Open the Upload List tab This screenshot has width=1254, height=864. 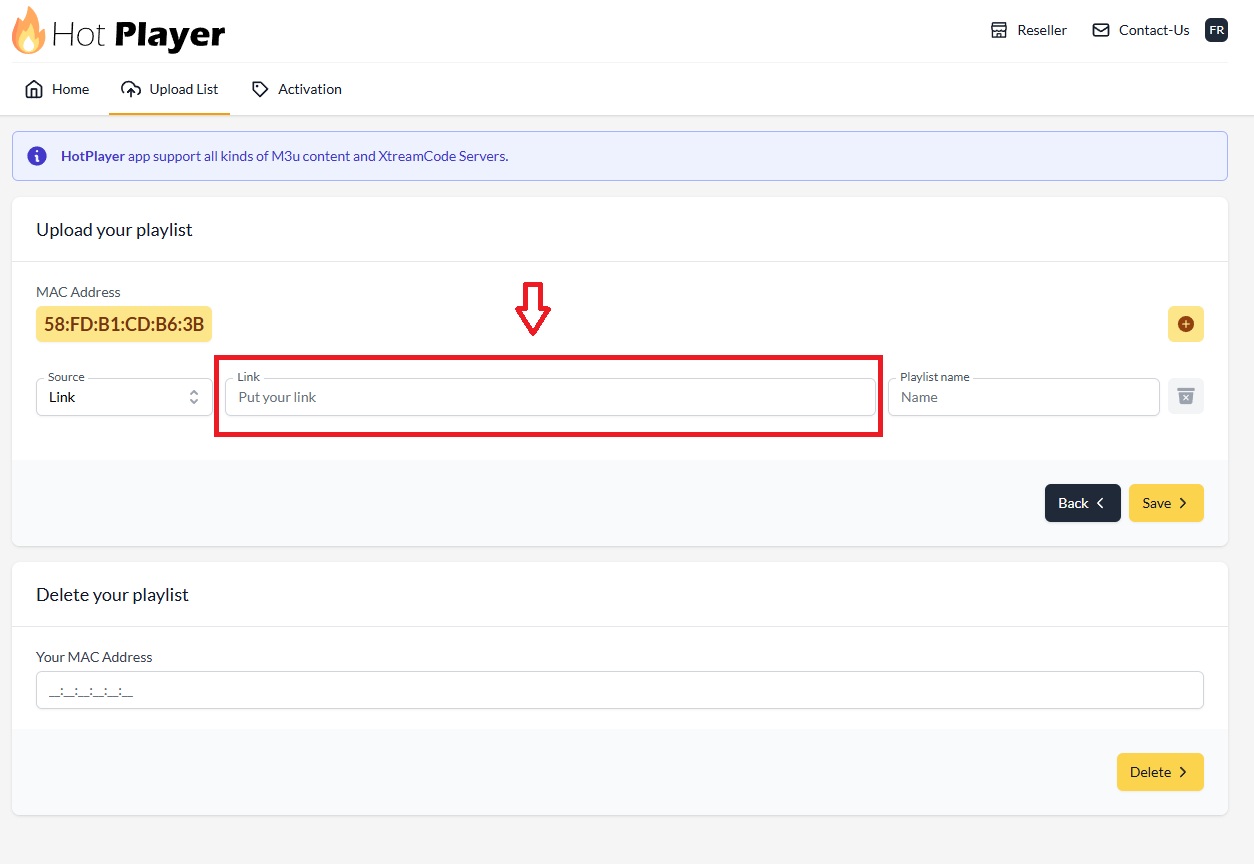click(x=170, y=89)
